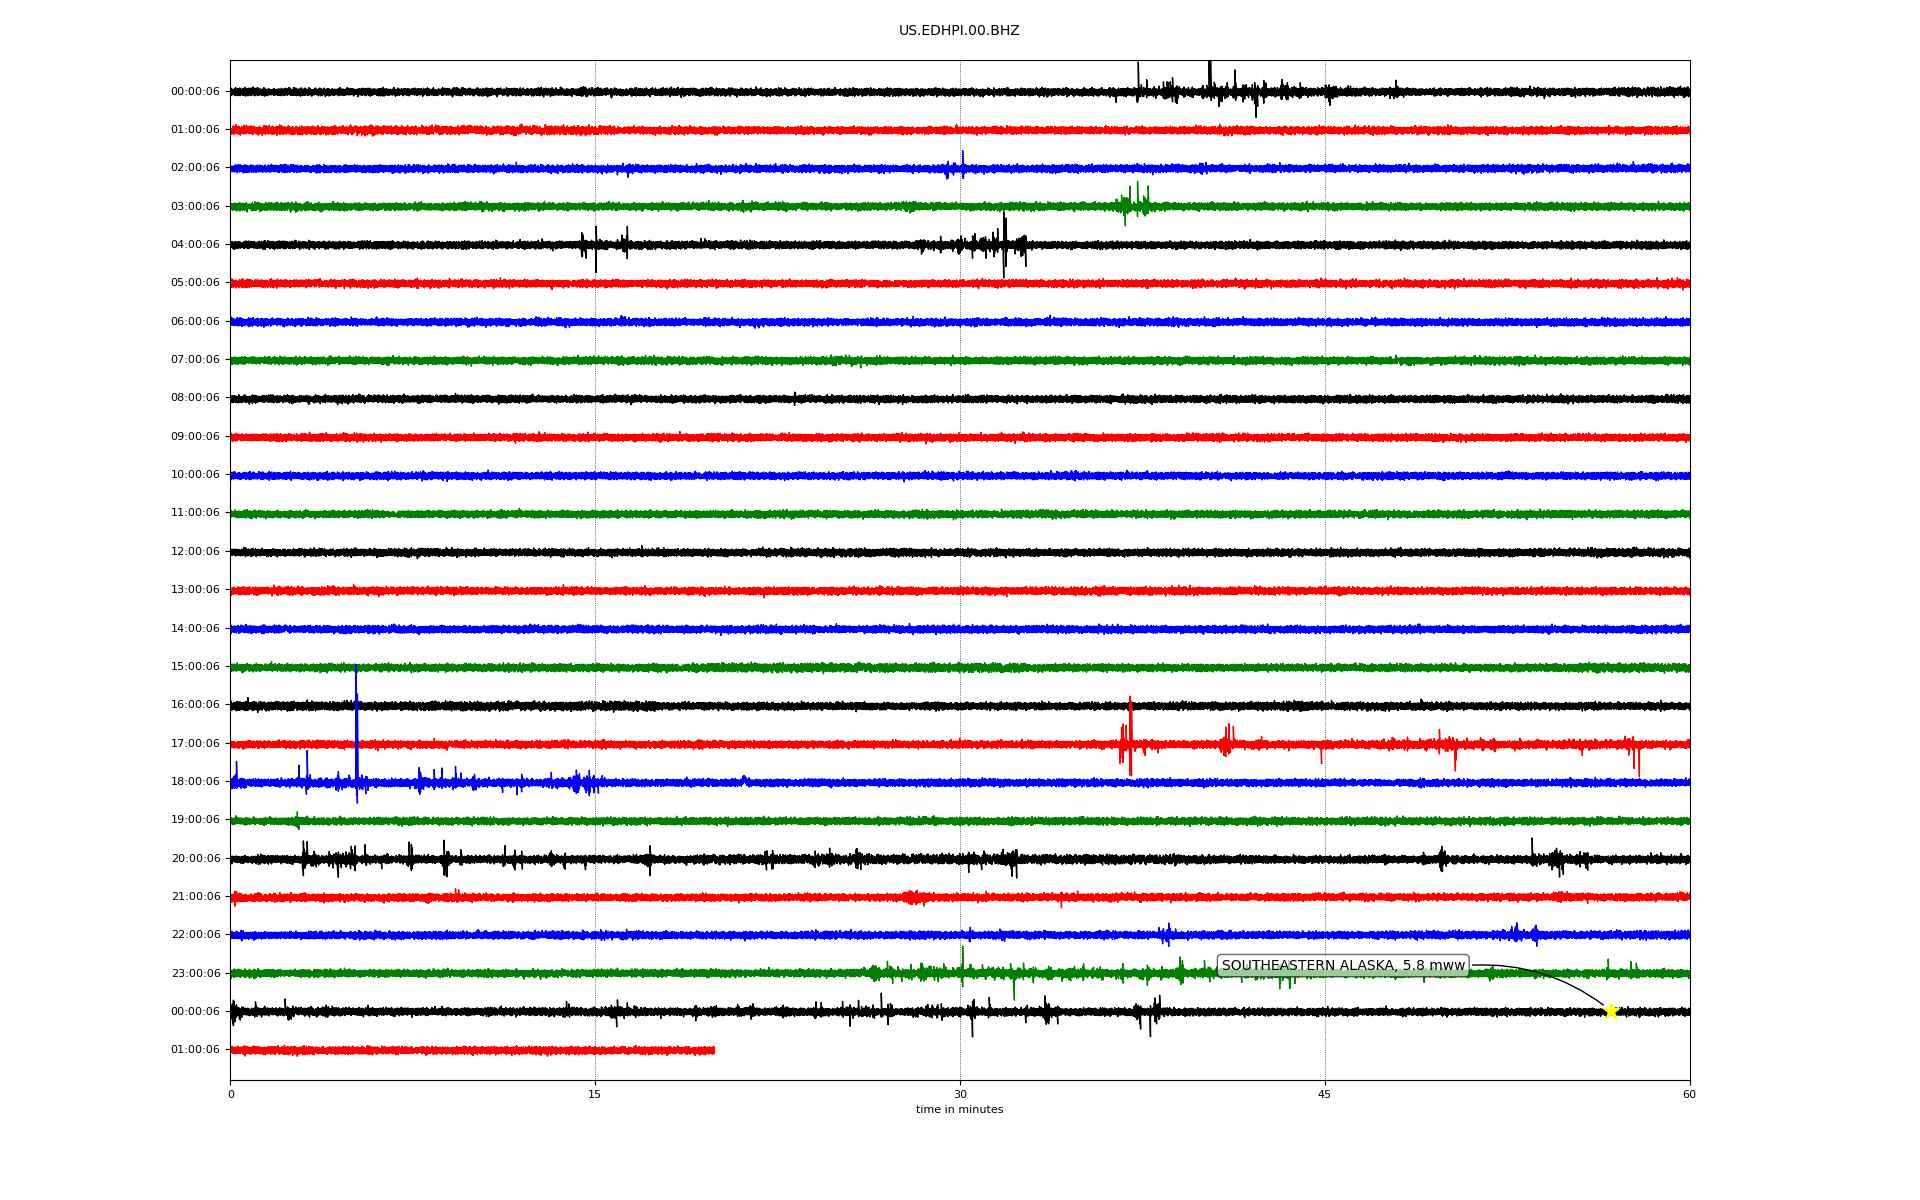This screenshot has height=1200, width=1920.
Task: Click the 60 minute x-axis tick label
Action: 1688,1095
